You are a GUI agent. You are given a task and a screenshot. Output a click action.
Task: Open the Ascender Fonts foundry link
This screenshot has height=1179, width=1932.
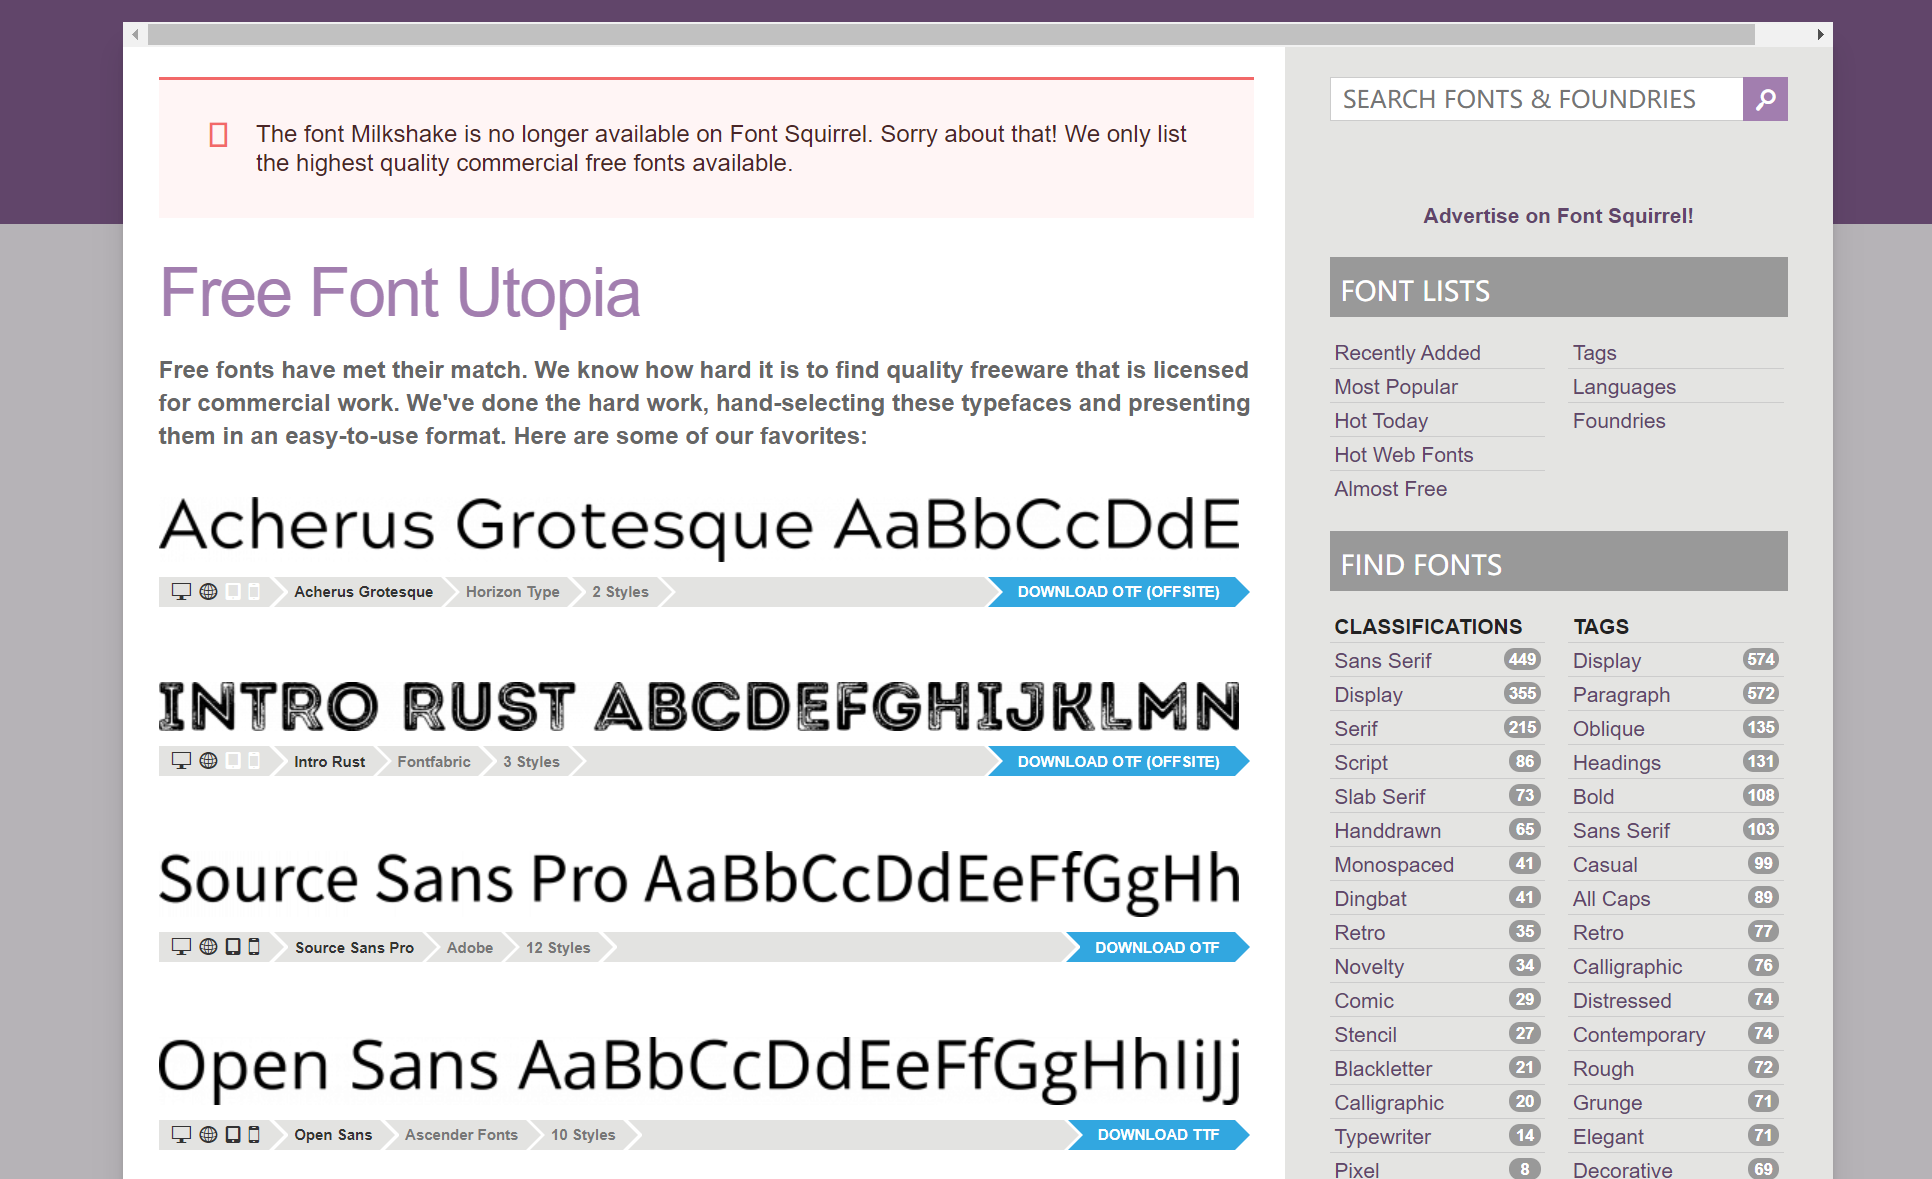[x=461, y=1135]
